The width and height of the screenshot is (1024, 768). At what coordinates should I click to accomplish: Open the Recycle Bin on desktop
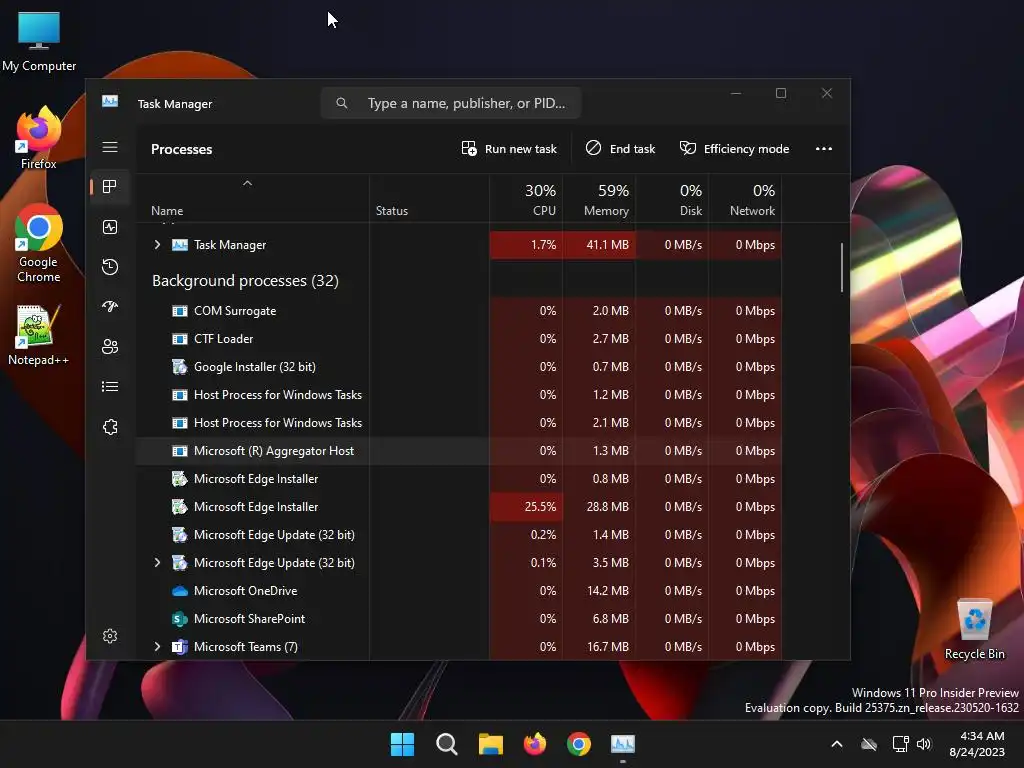tap(974, 628)
